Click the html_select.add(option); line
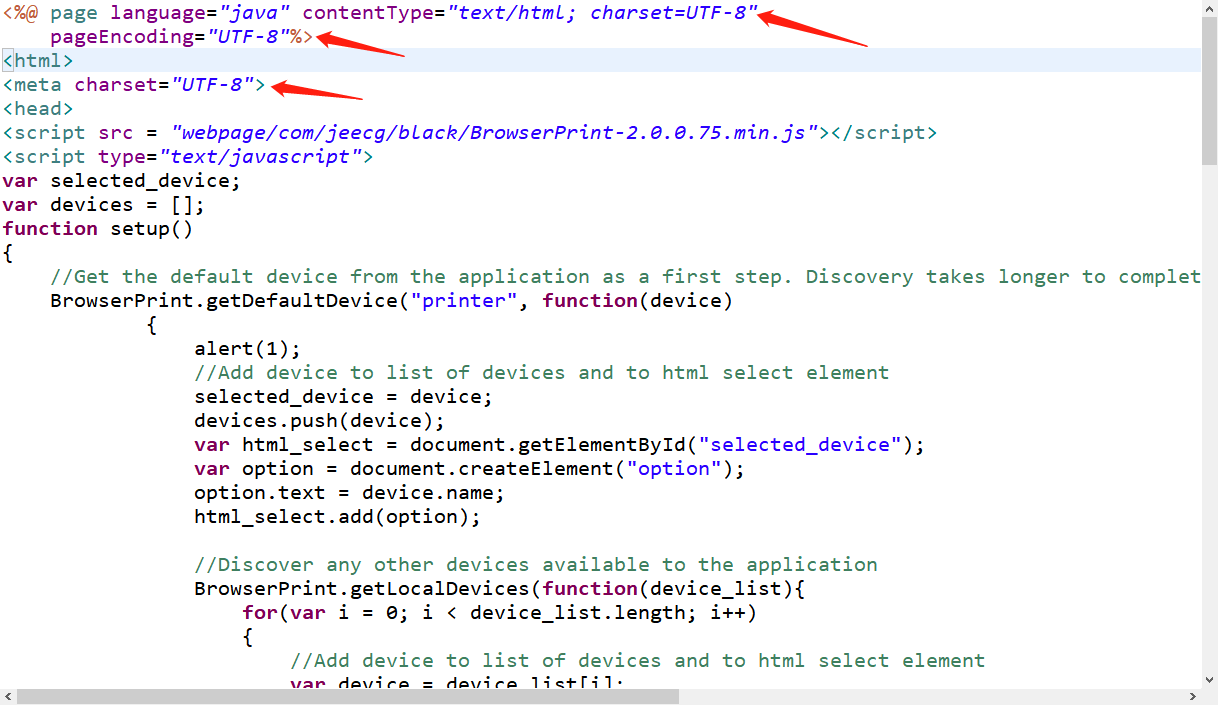Viewport: 1218px width, 705px height. tap(338, 517)
